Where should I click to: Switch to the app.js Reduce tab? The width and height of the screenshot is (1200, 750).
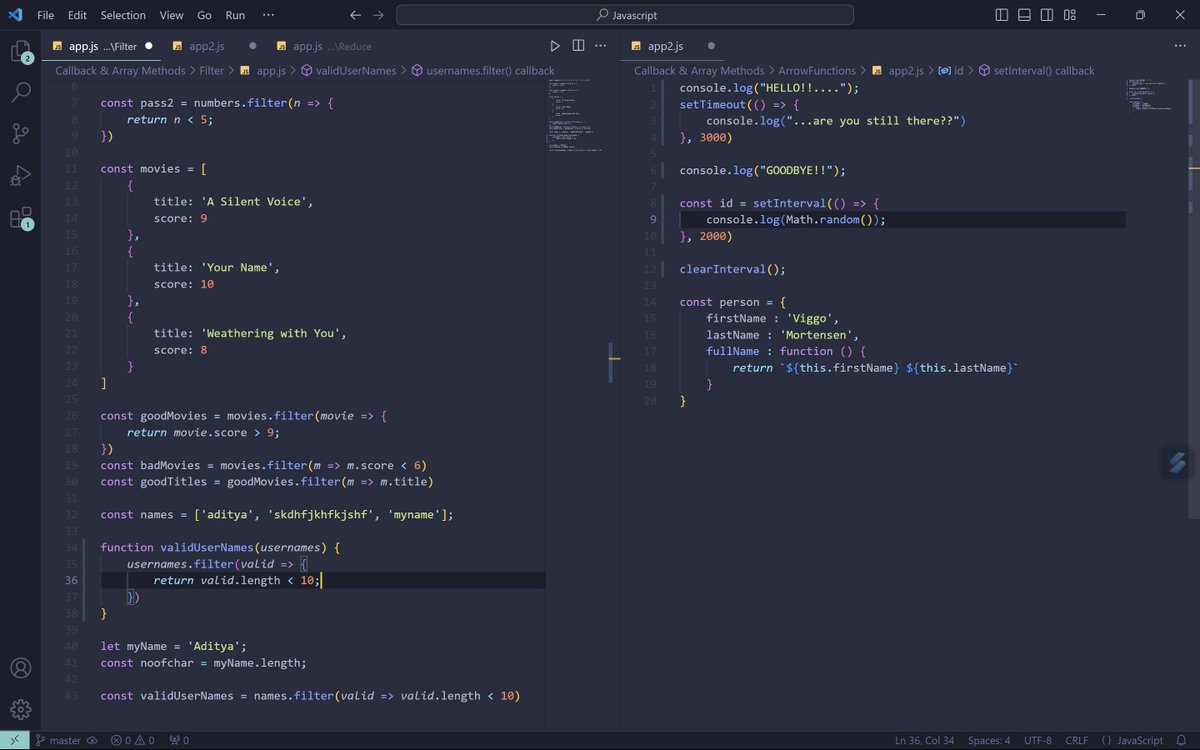click(x=325, y=46)
